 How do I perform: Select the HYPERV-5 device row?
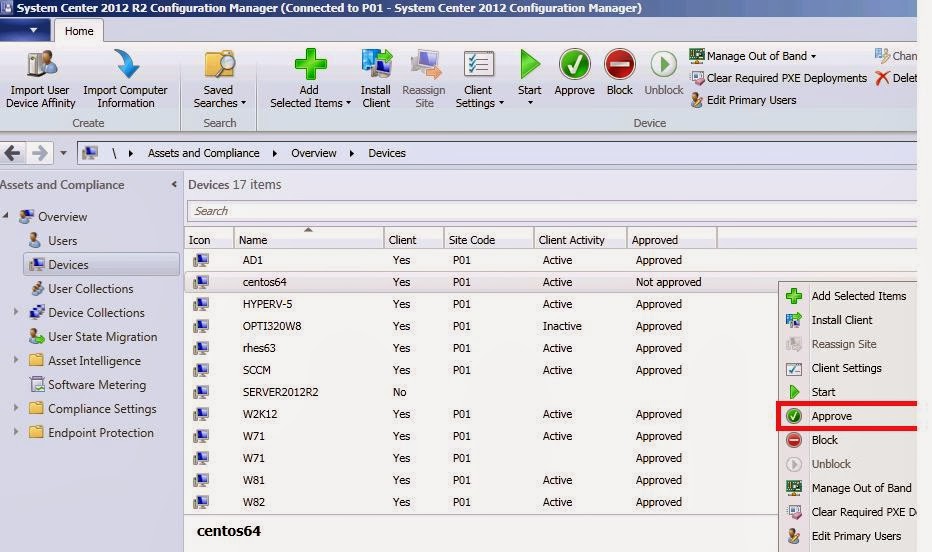point(481,304)
